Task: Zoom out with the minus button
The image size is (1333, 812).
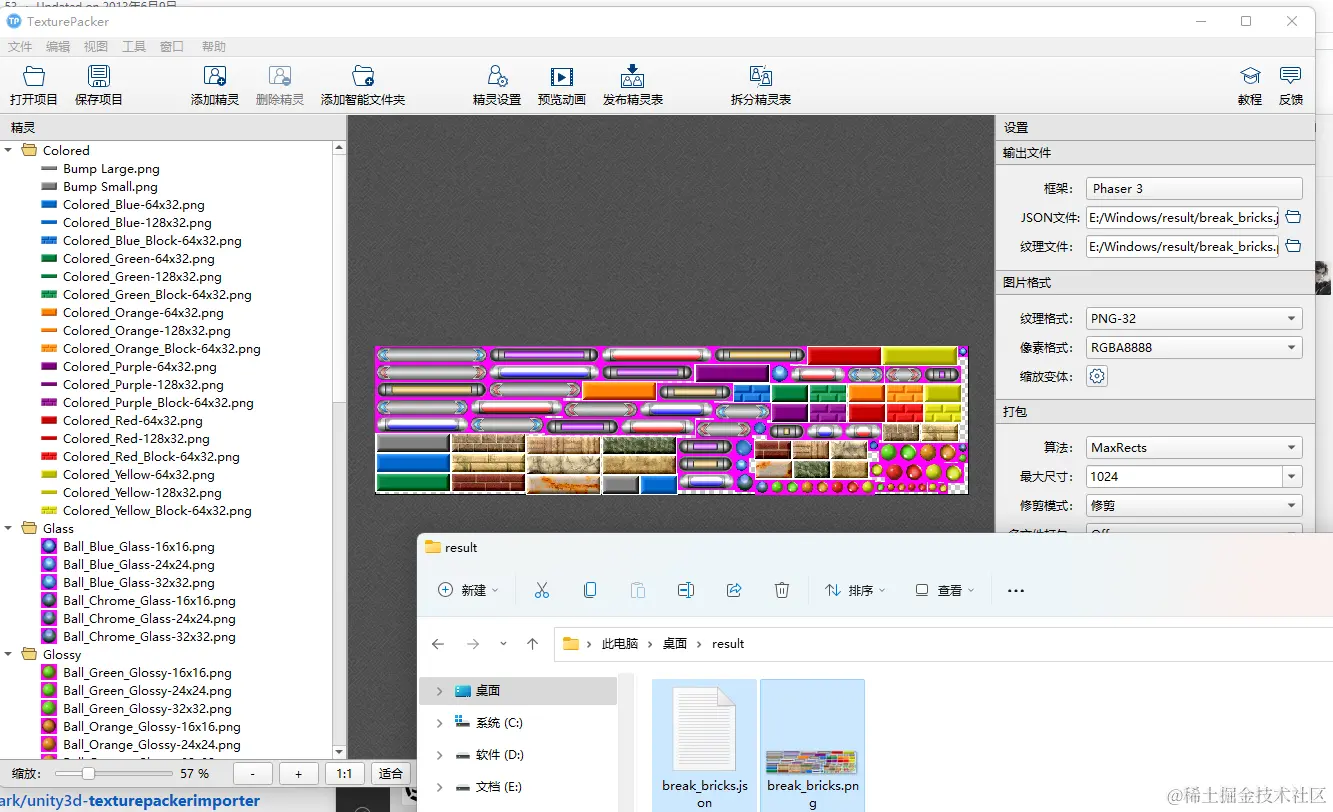Action: tap(253, 774)
